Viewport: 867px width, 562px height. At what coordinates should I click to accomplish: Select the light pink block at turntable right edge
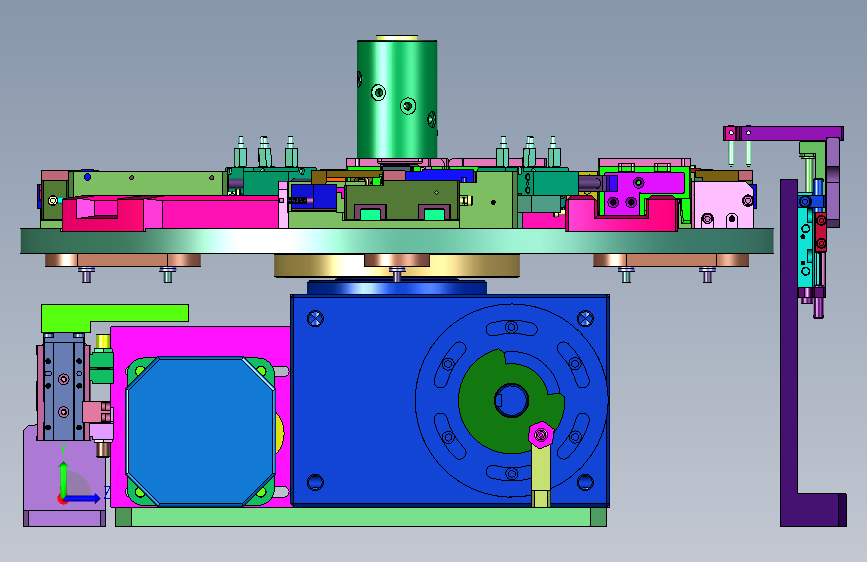pyautogui.click(x=723, y=205)
